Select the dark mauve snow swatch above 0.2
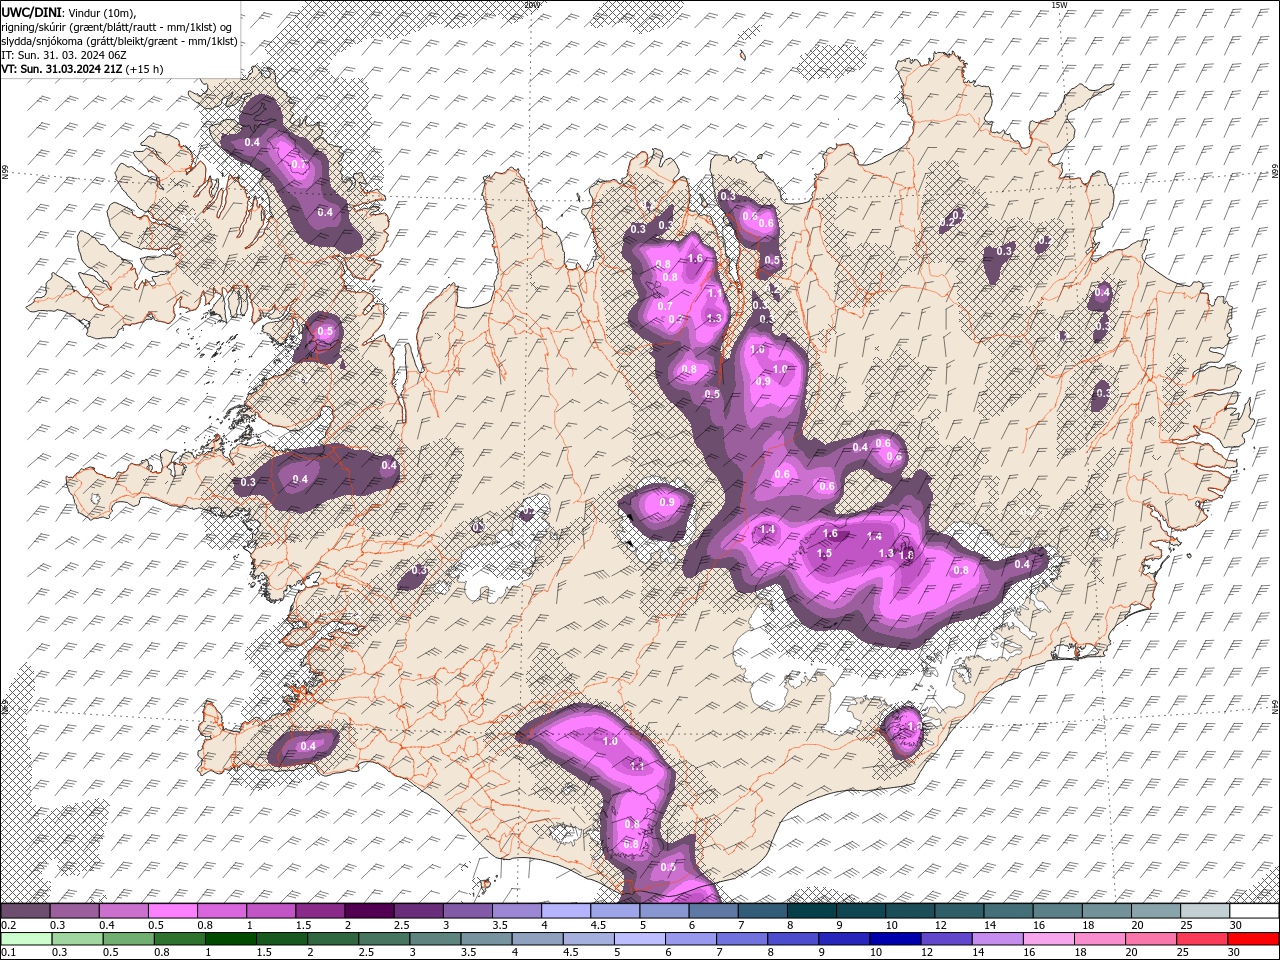This screenshot has height=960, width=1280. click(25, 911)
